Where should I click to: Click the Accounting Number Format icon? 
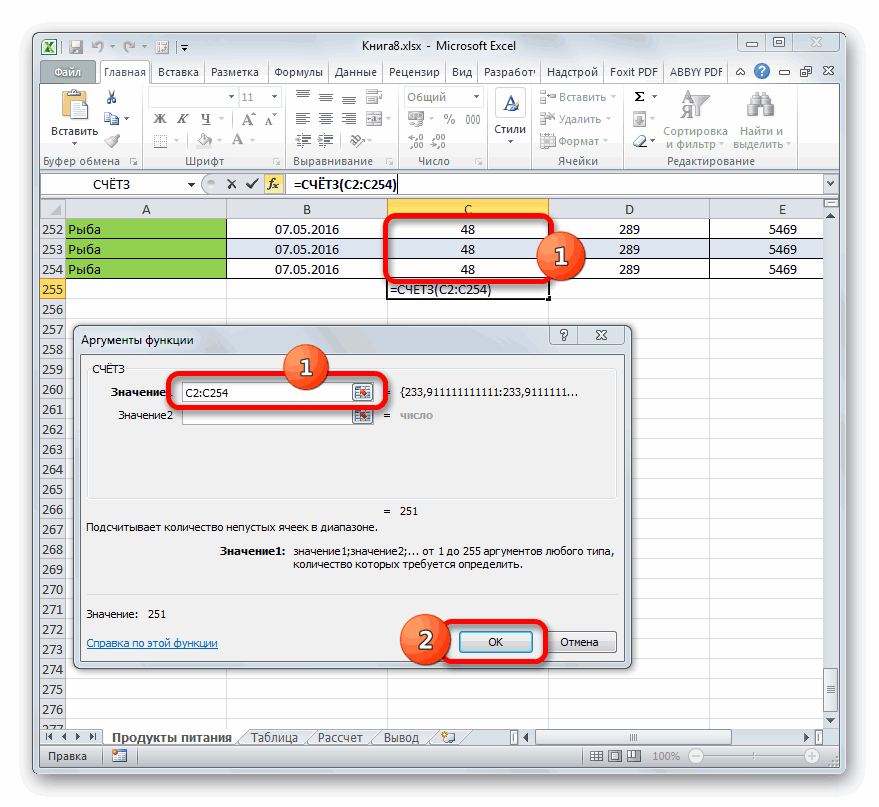pyautogui.click(x=415, y=119)
